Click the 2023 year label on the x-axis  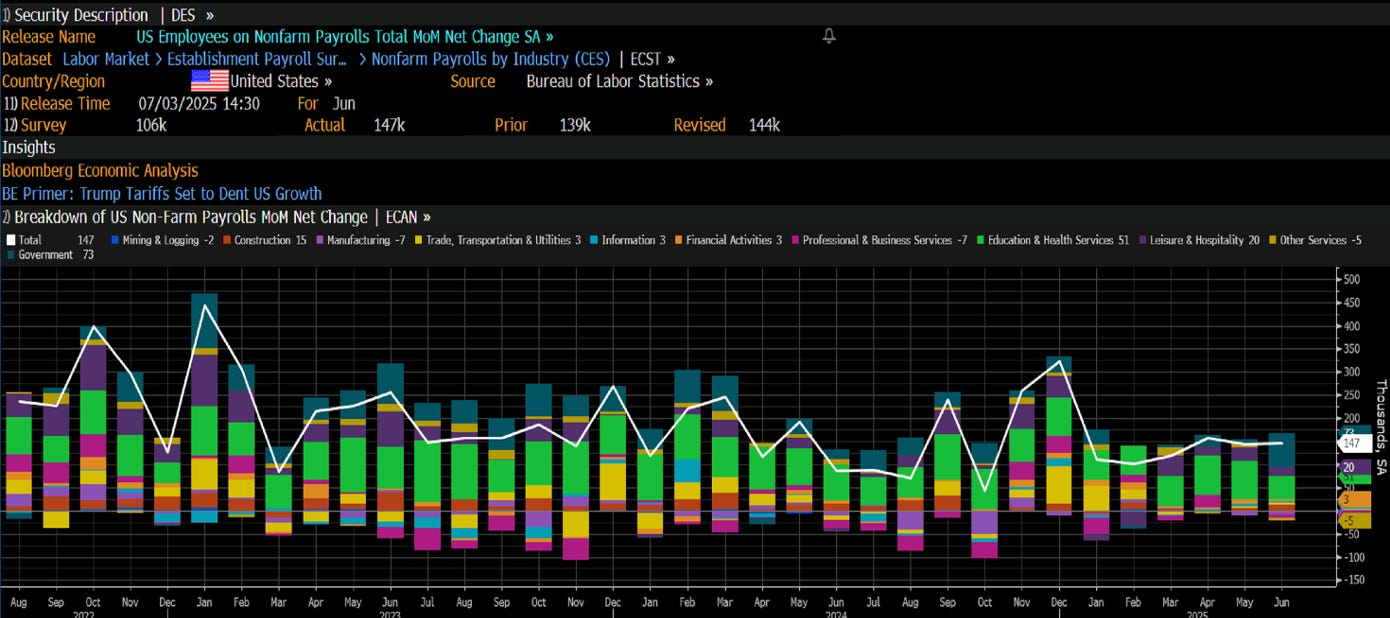pos(391,614)
